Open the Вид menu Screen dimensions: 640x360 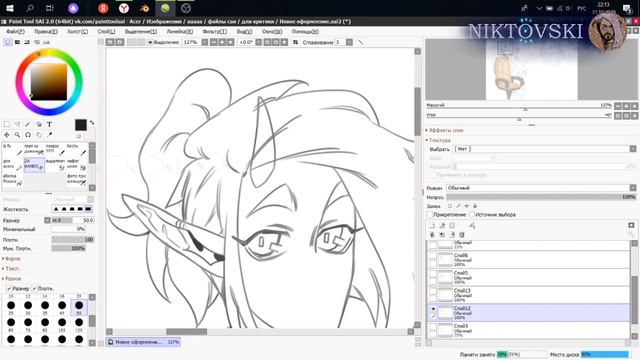244,31
